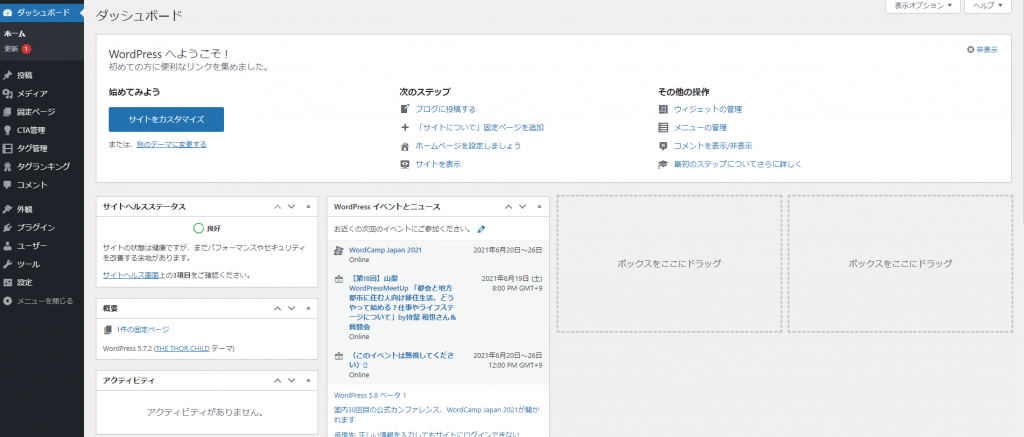Click the red update count badge
Screen dimensions: 1024x437
[26, 49]
